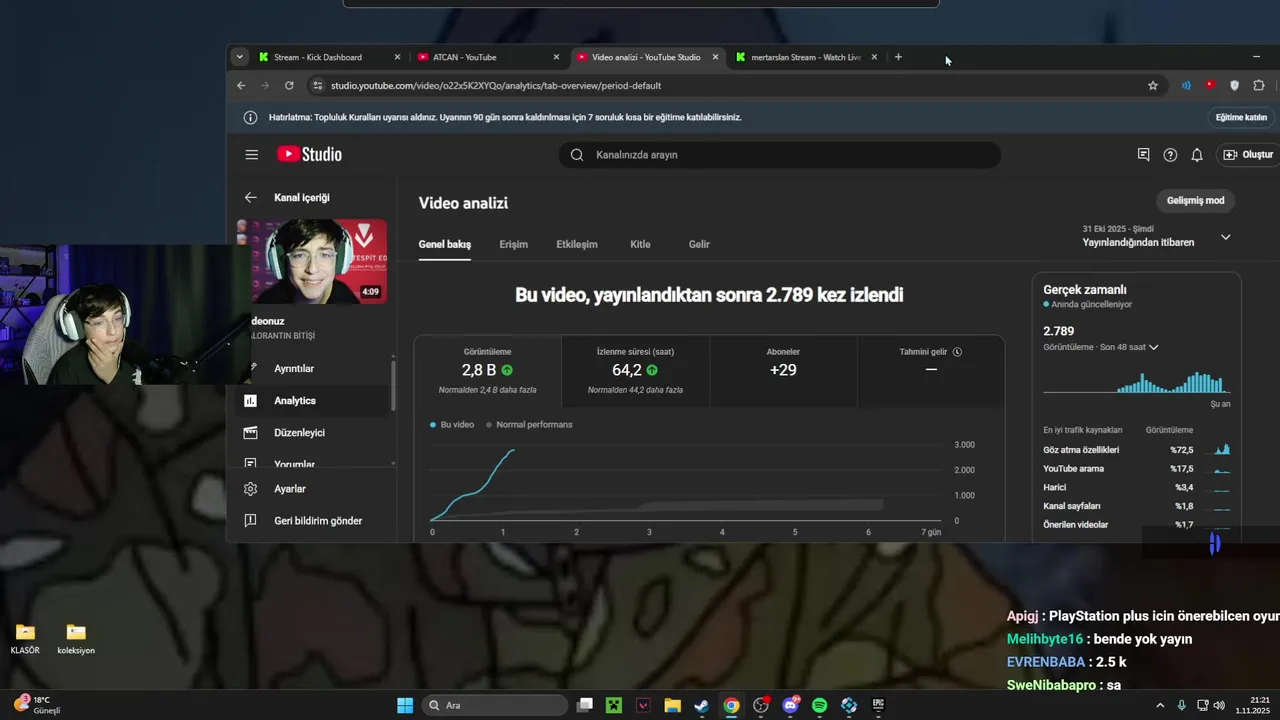Viewport: 1280px width, 720px height.
Task: Click the Task View icon on taskbar
Action: pyautogui.click(x=585, y=705)
